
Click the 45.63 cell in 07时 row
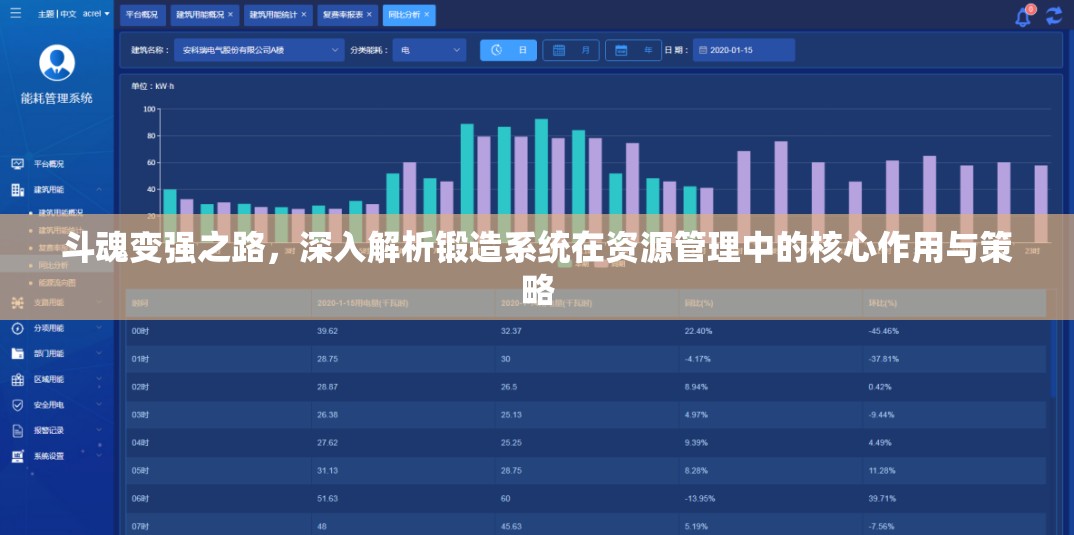(511, 527)
